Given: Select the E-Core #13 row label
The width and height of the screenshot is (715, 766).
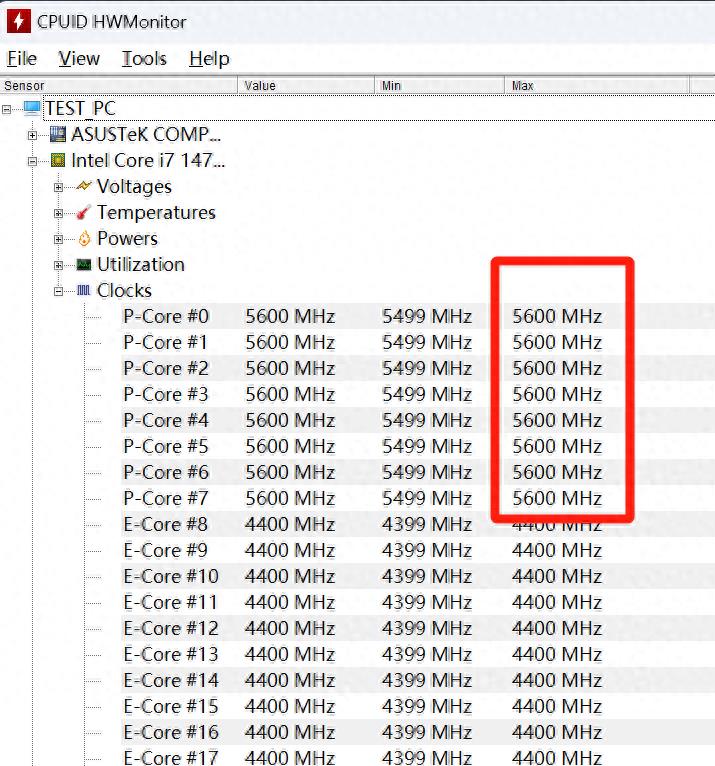Looking at the screenshot, I should pyautogui.click(x=171, y=654).
